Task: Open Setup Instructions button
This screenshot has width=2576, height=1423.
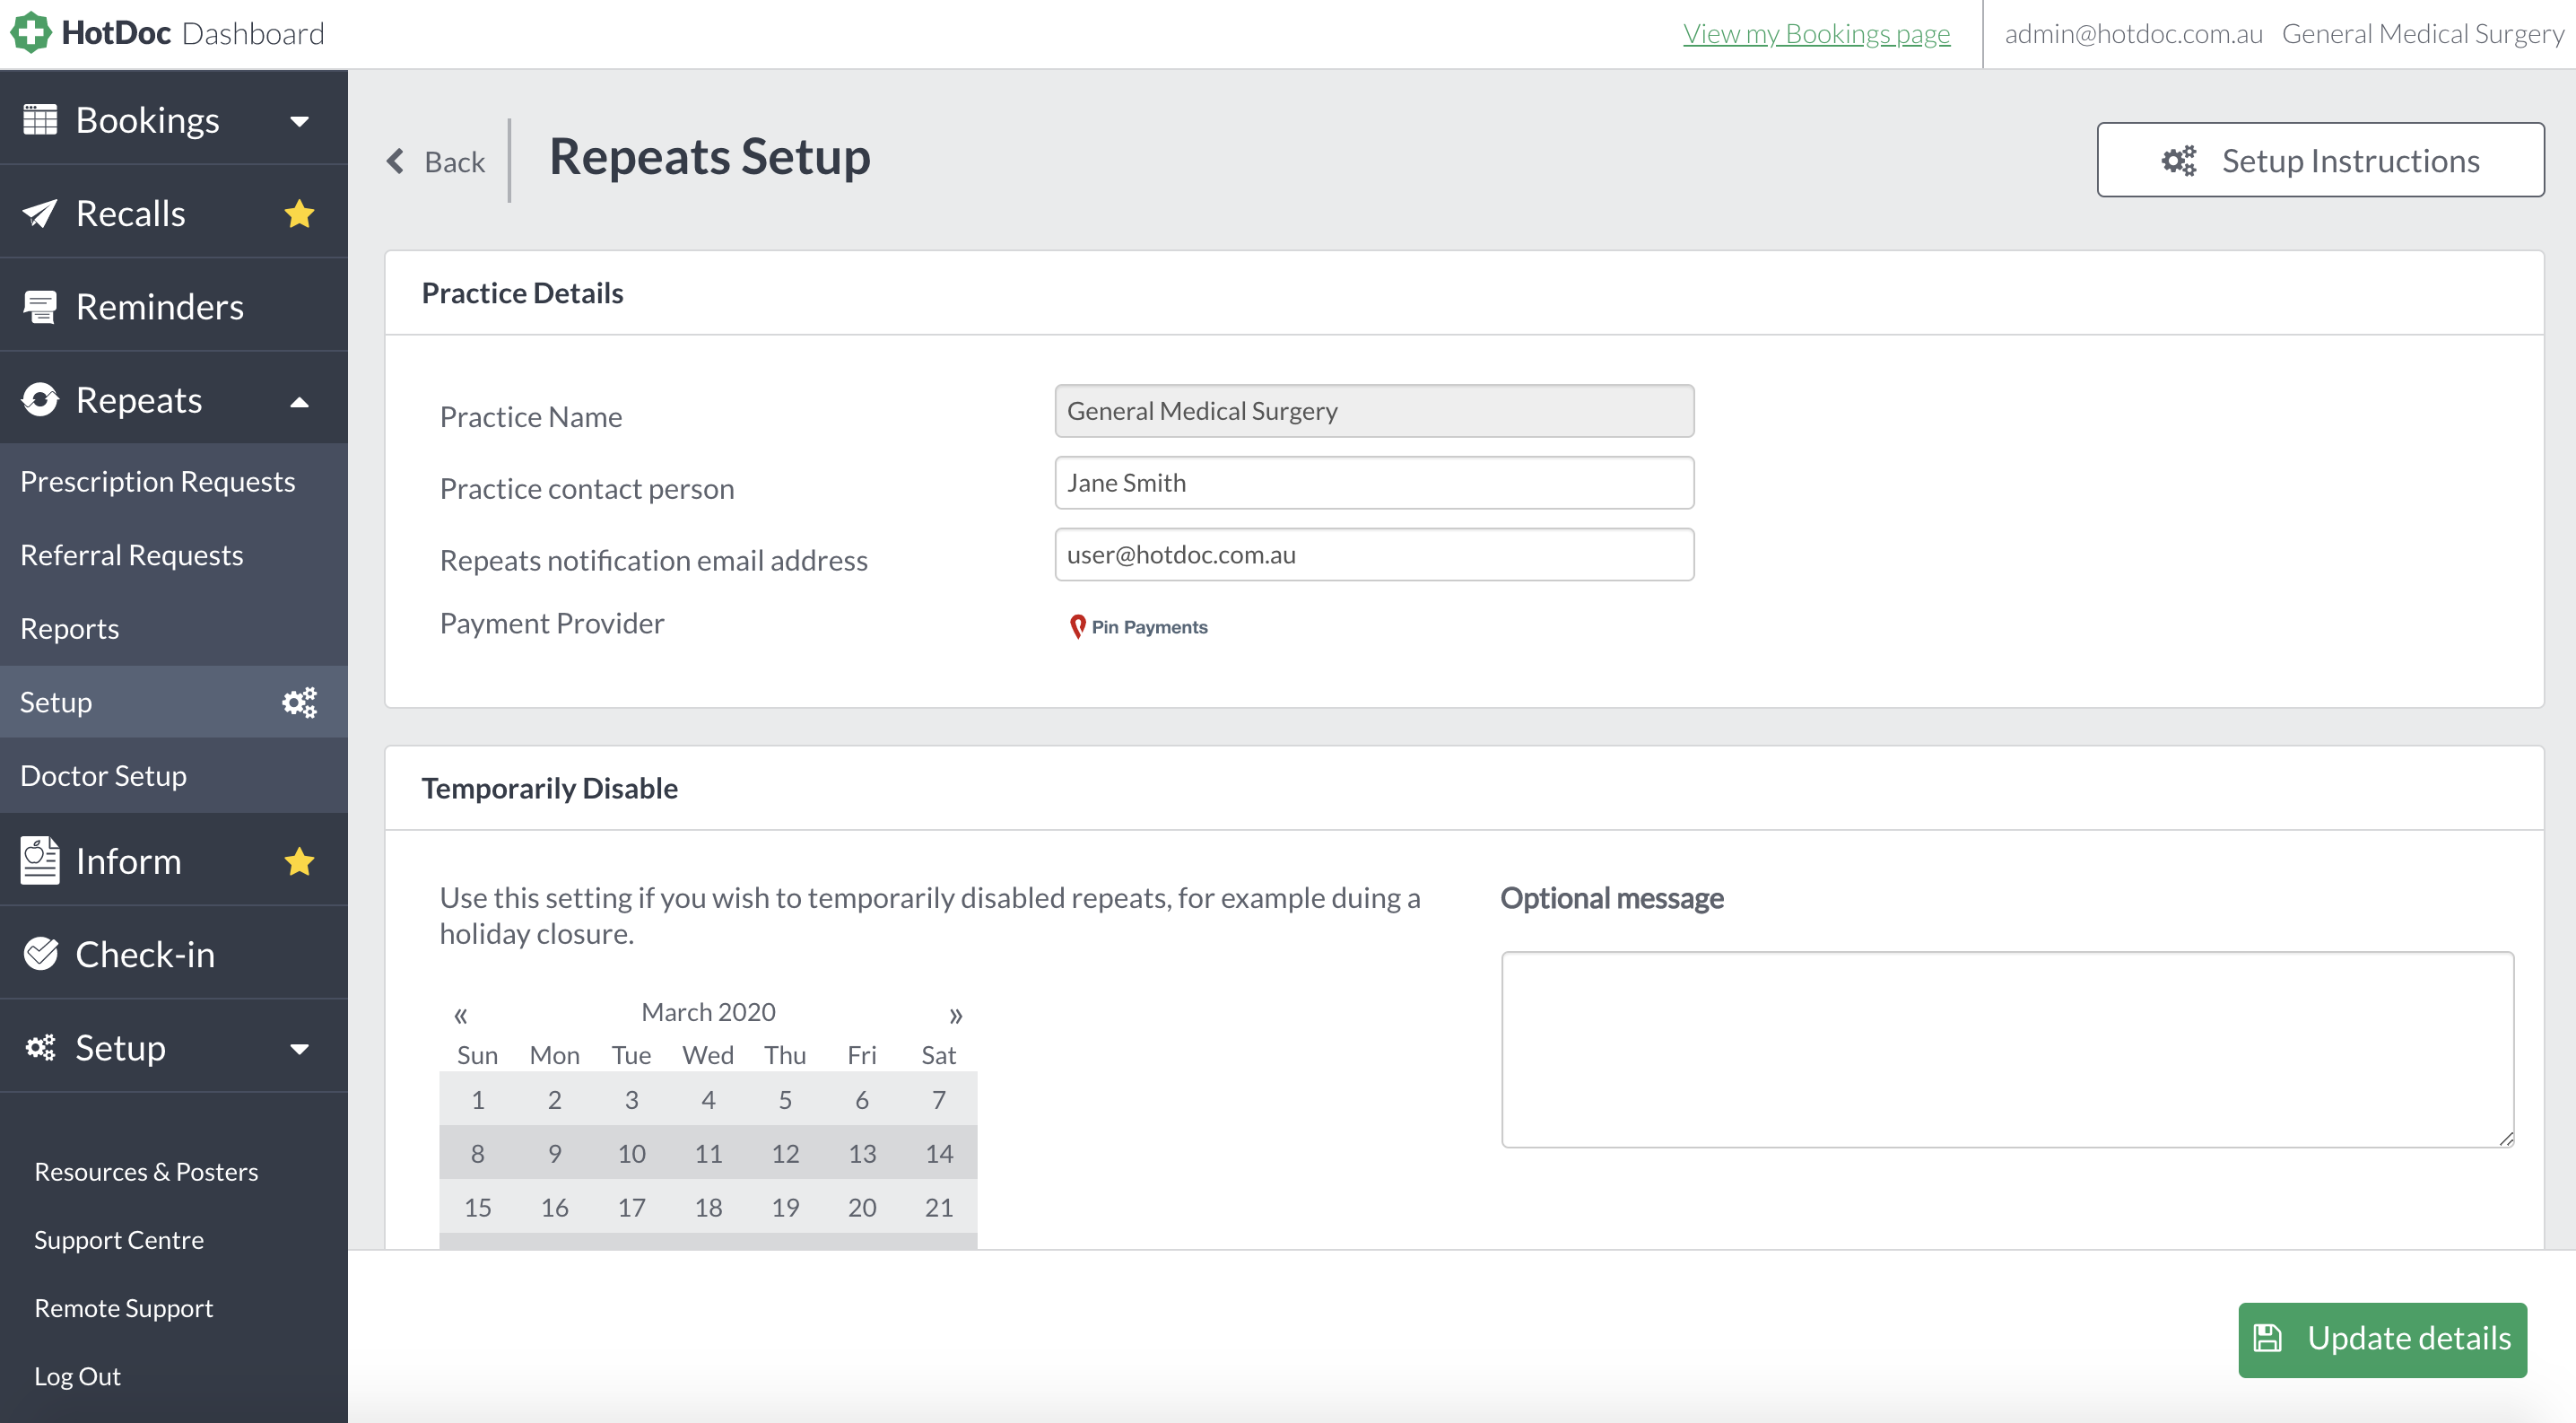Action: pyautogui.click(x=2320, y=160)
